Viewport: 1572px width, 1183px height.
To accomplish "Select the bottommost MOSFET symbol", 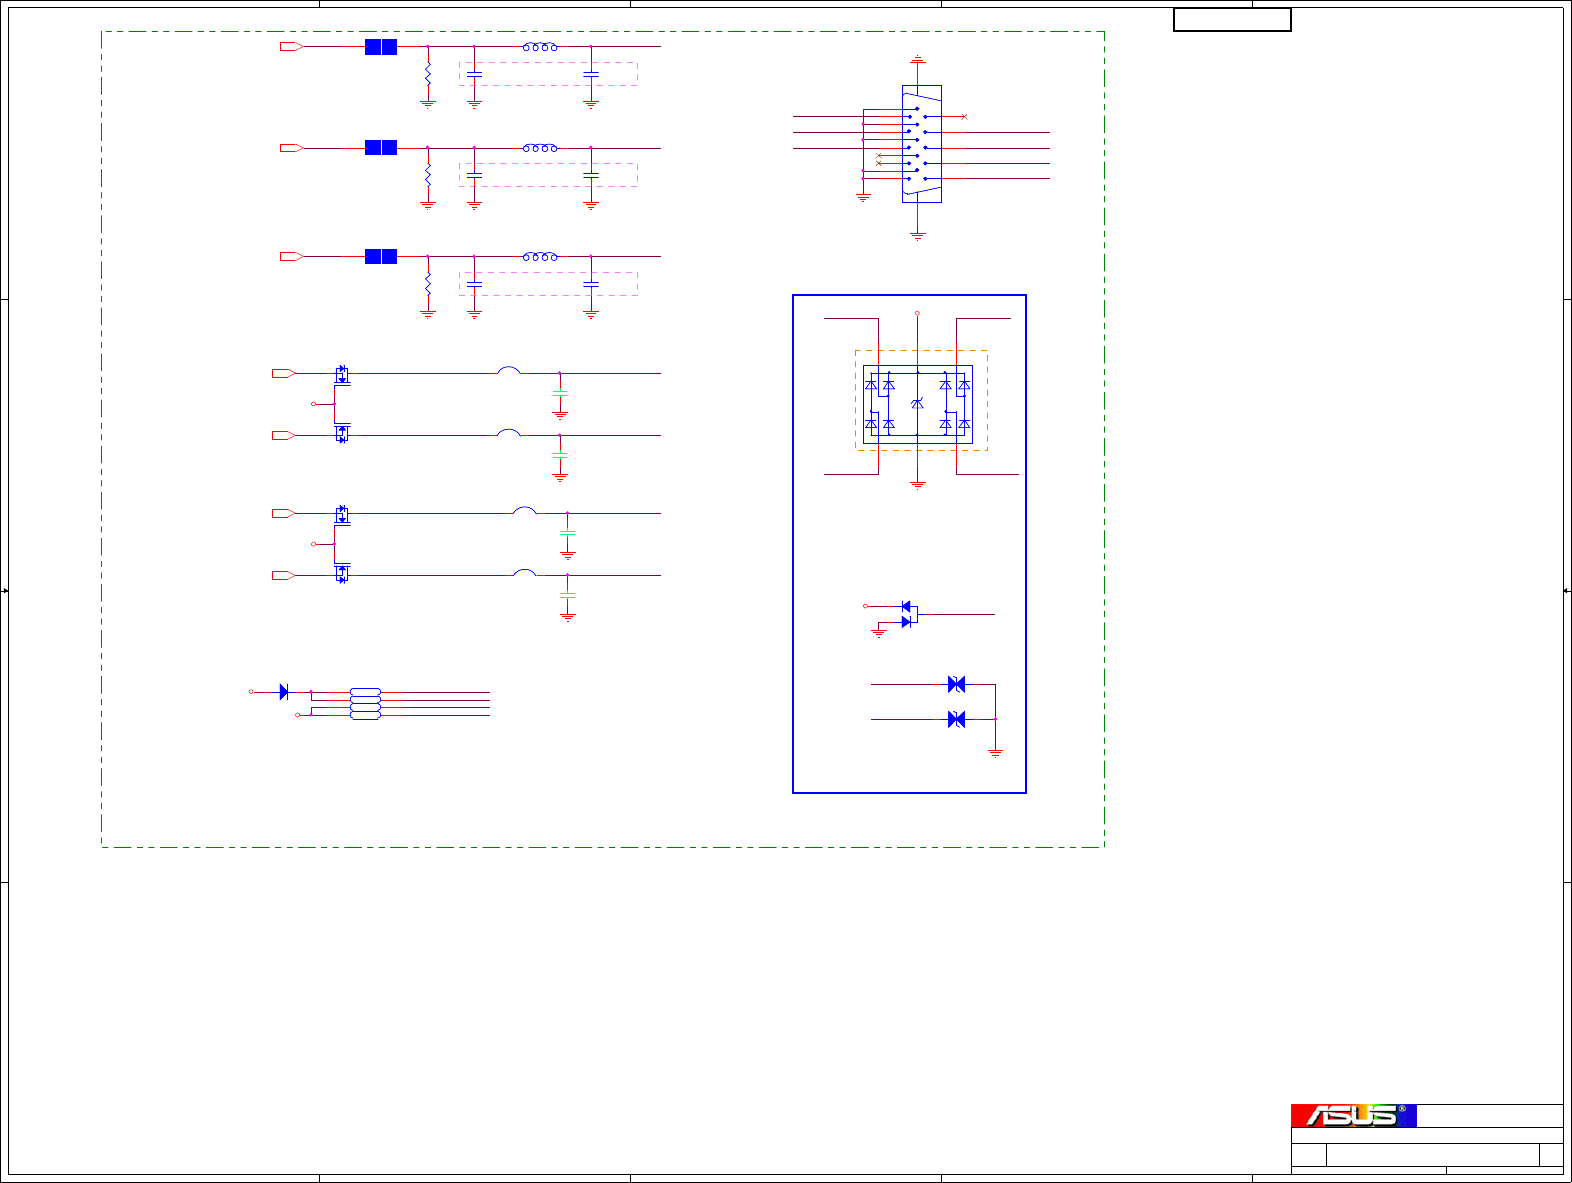I will coord(342,573).
